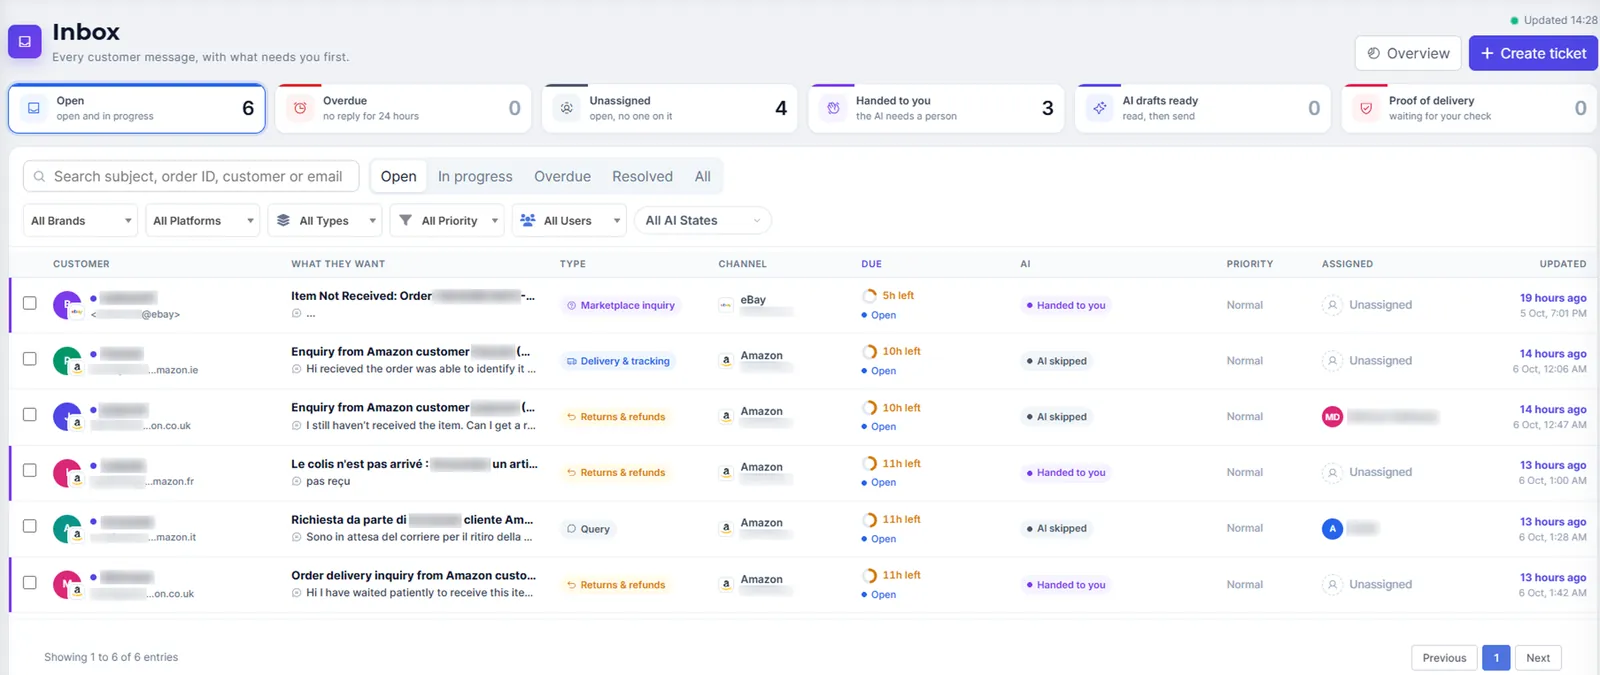Select the checkbox for the amazon.fr ticket

[30, 470]
